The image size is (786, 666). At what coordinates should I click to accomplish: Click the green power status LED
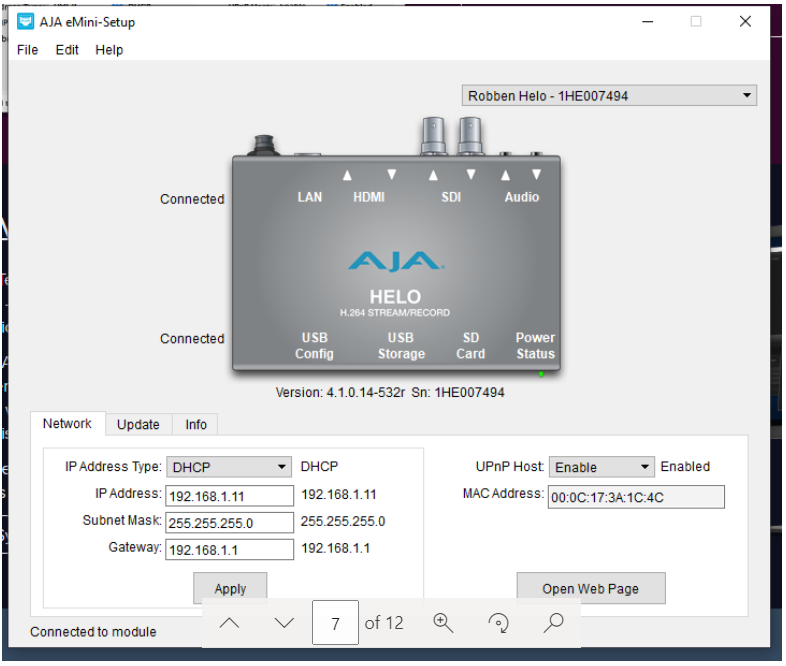coord(541,374)
